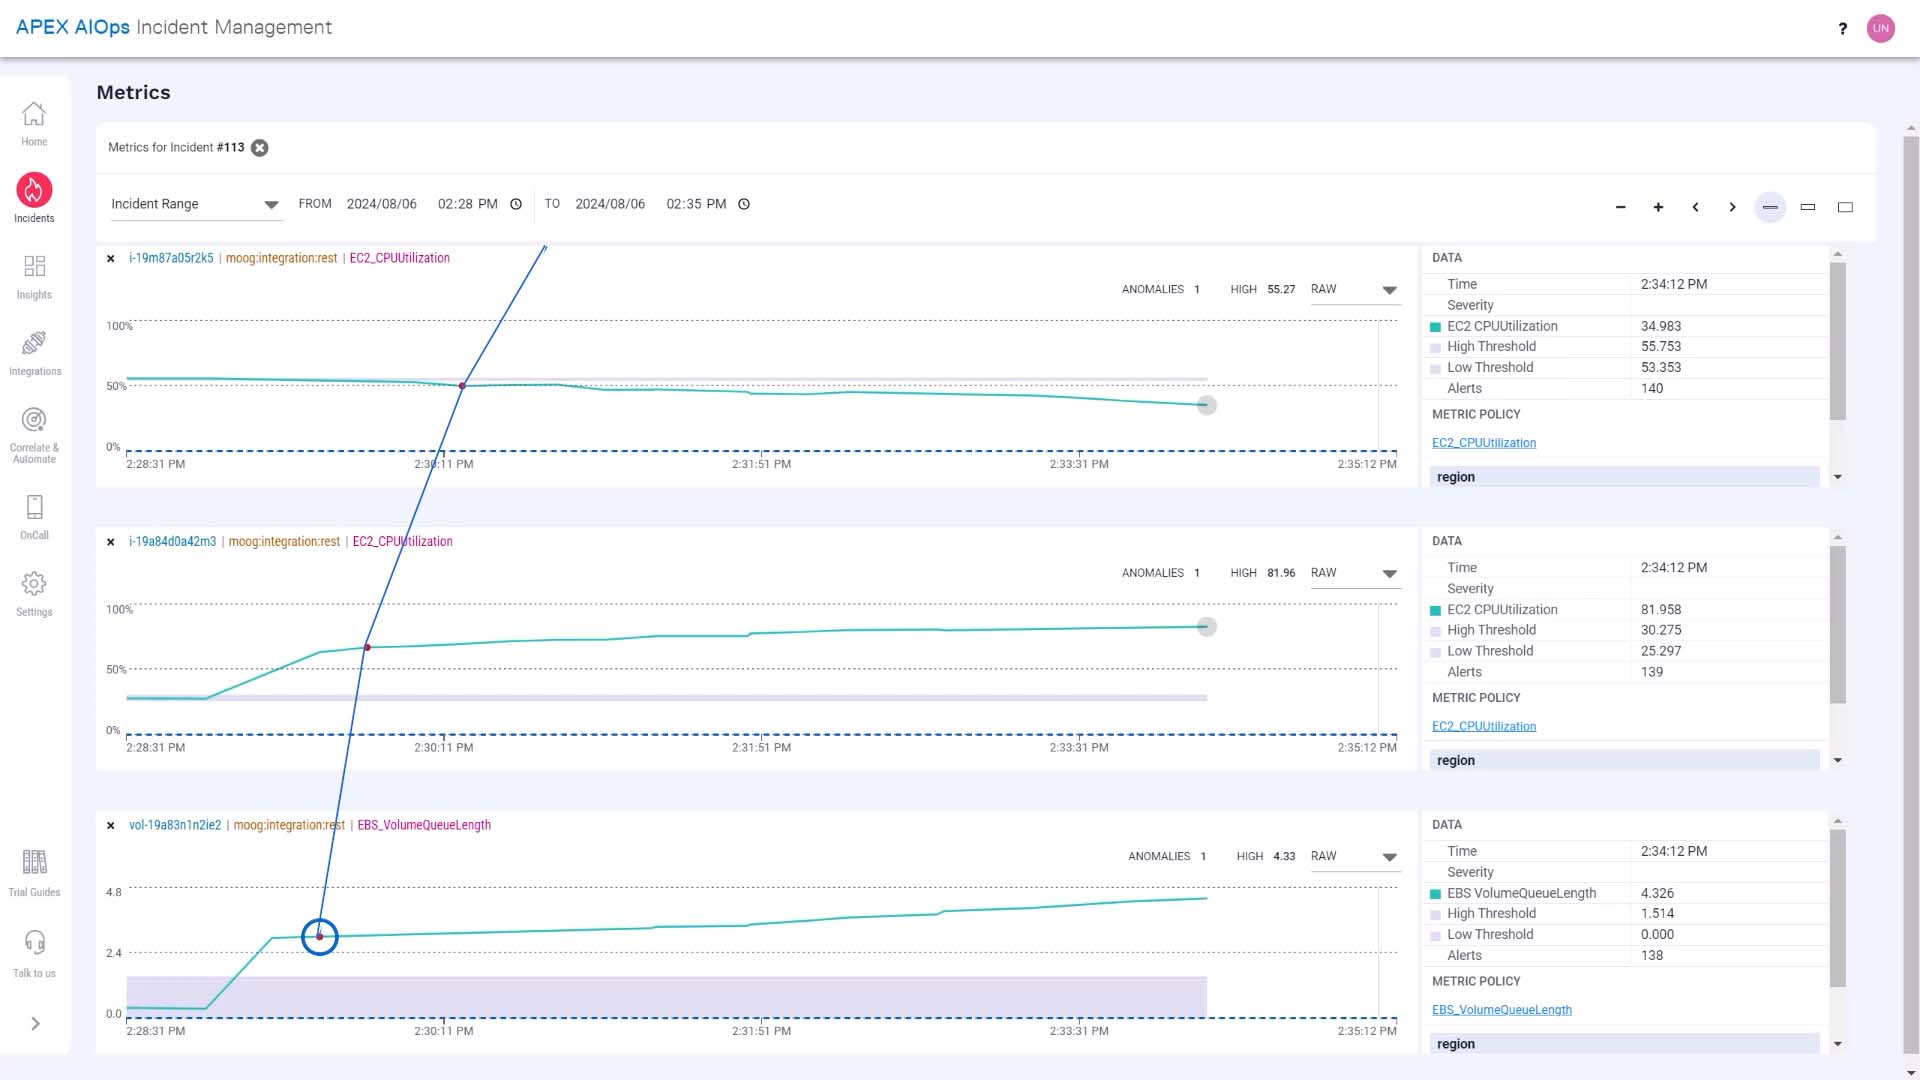1920x1080 pixels.
Task: Click end-point marker on first chart line
Action: [x=1207, y=405]
